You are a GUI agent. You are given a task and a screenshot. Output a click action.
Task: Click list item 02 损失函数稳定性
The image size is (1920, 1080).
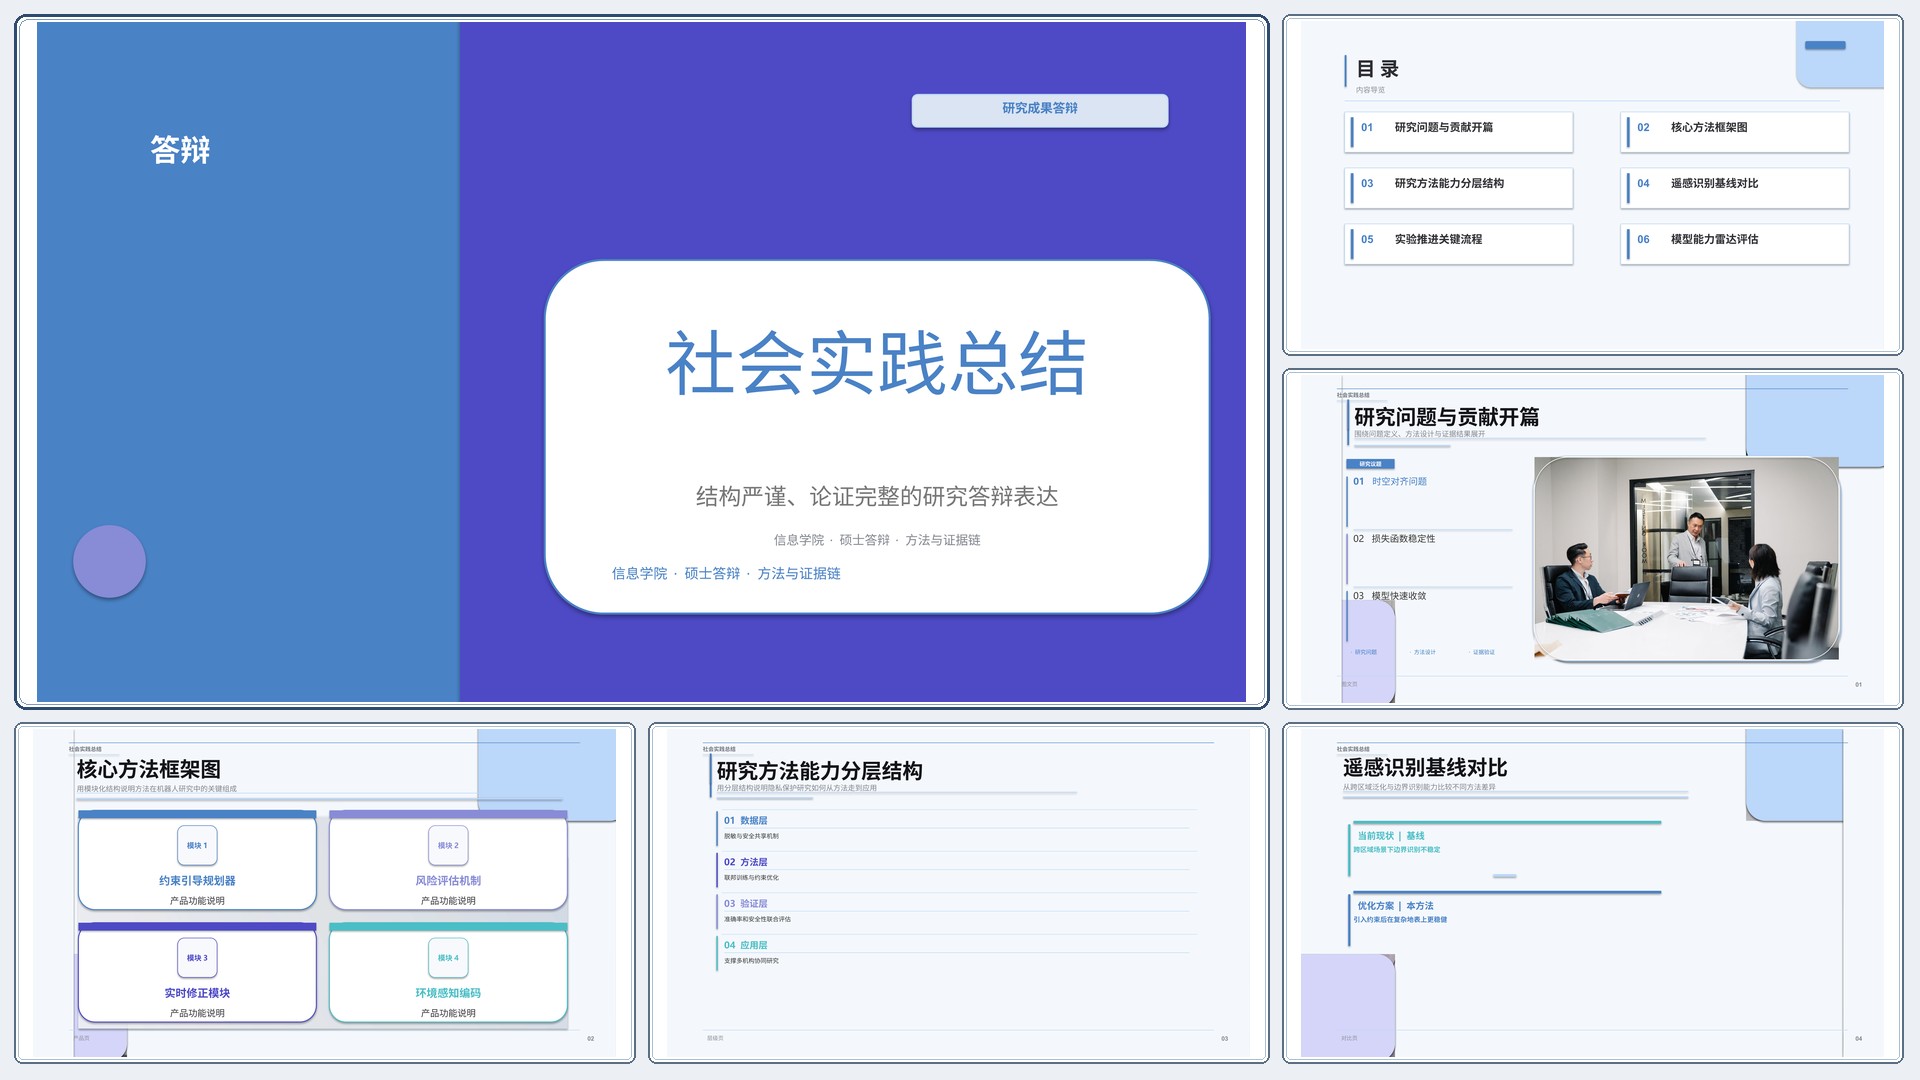pyautogui.click(x=1394, y=539)
